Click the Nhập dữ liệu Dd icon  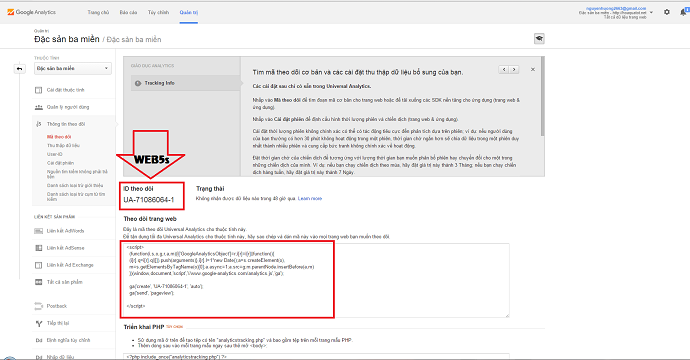(x=39, y=357)
